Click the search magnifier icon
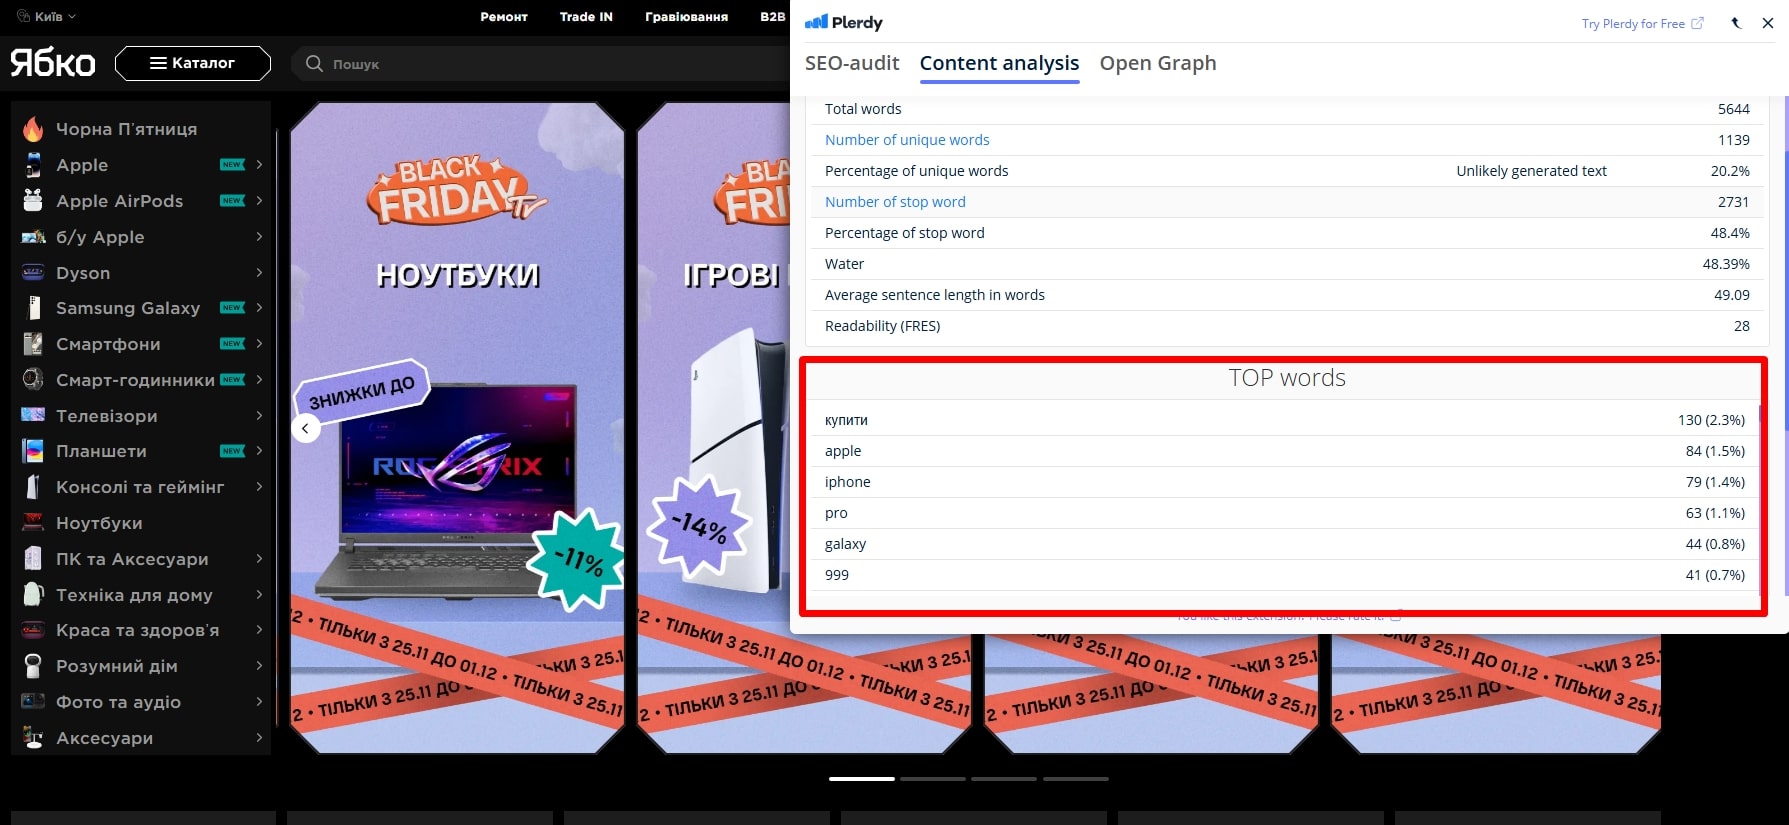This screenshot has height=825, width=1789. pos(314,64)
